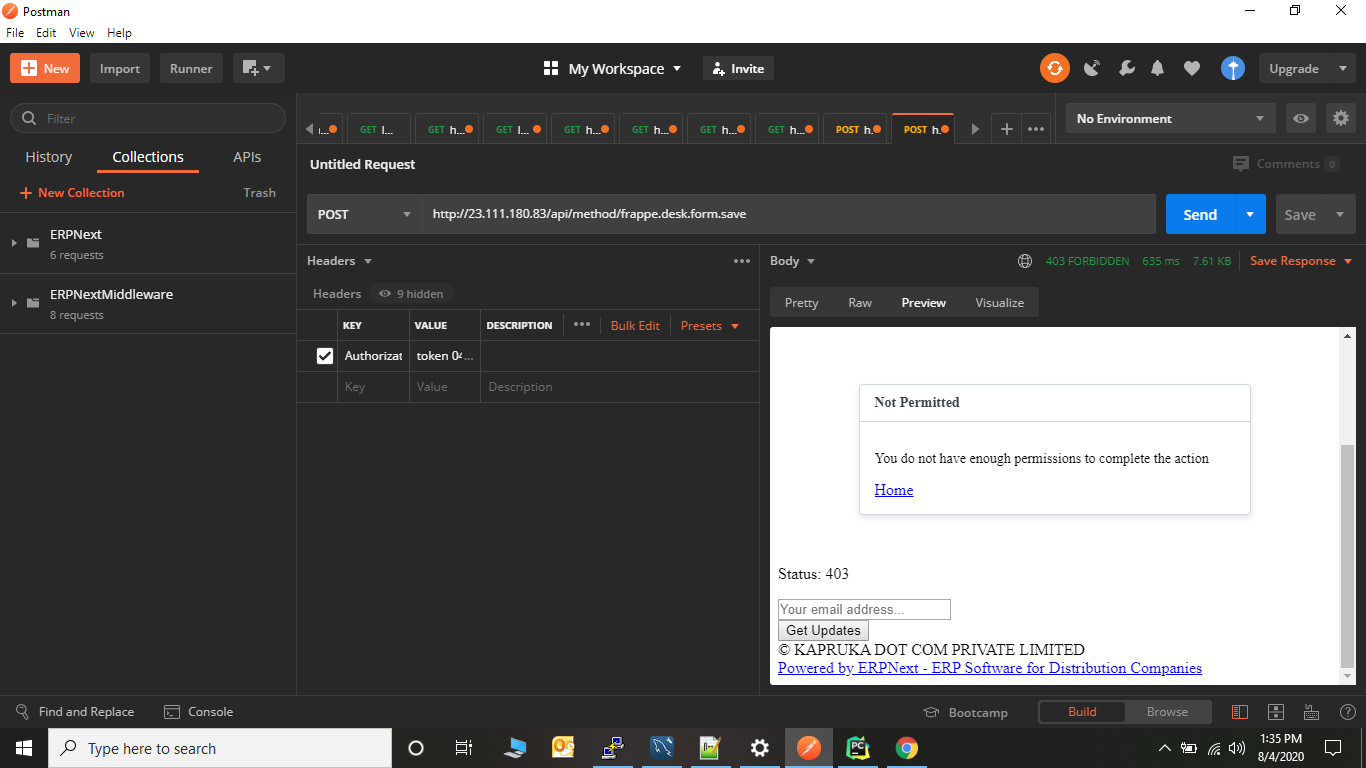The height and width of the screenshot is (768, 1366).
Task: Open the user account avatar
Action: (x=1233, y=68)
